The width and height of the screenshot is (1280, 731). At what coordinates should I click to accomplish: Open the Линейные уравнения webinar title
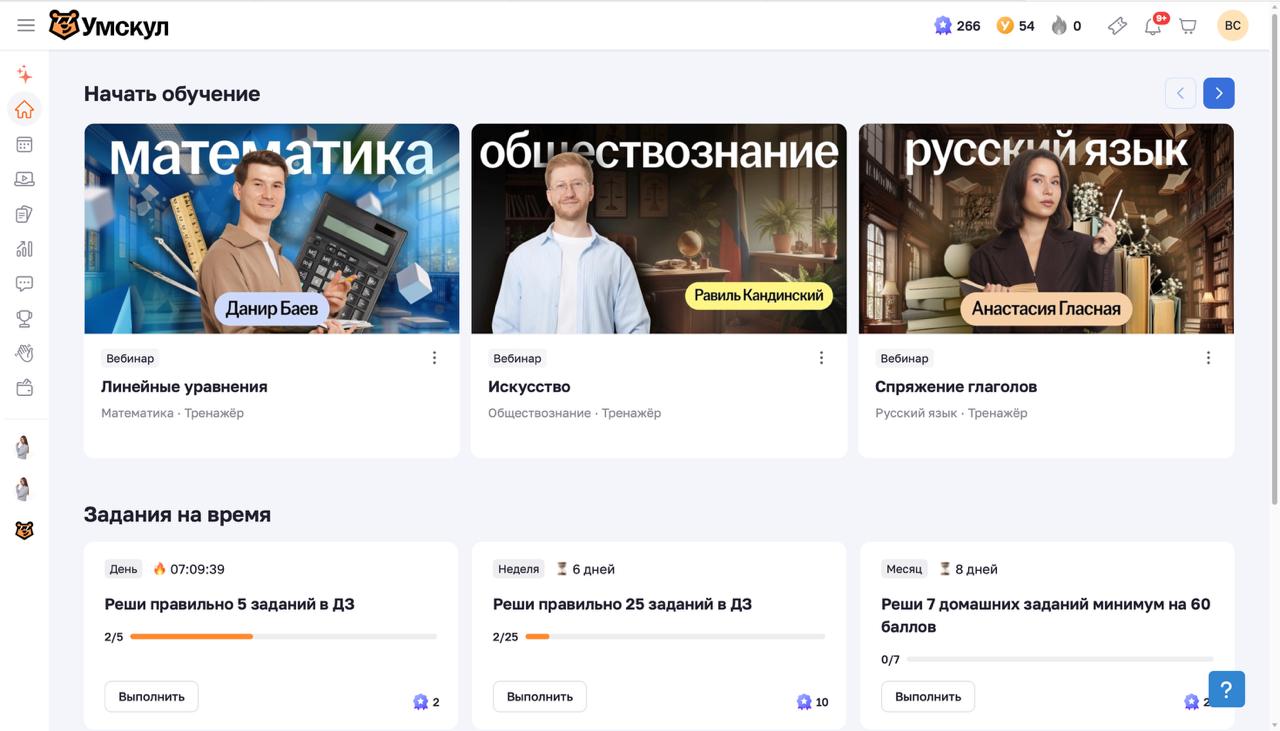tap(184, 387)
